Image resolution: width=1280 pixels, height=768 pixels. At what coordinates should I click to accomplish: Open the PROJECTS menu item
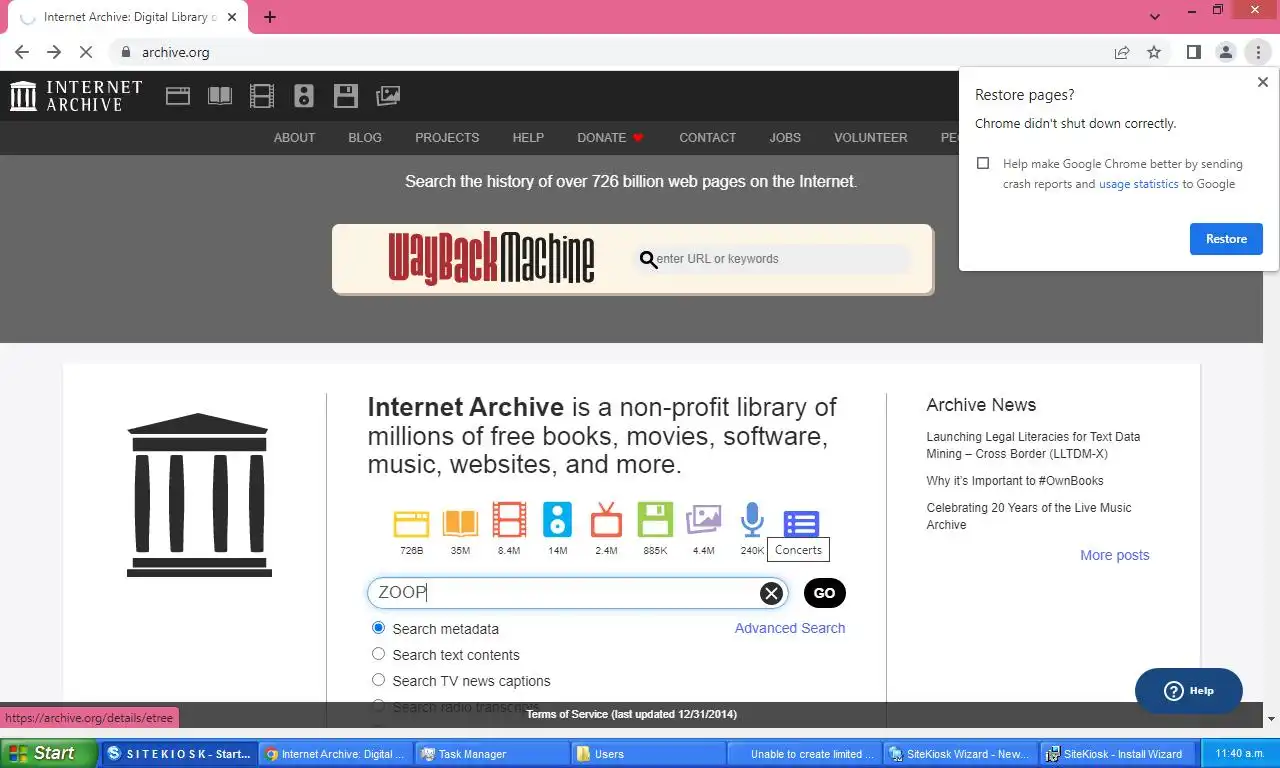coord(447,138)
